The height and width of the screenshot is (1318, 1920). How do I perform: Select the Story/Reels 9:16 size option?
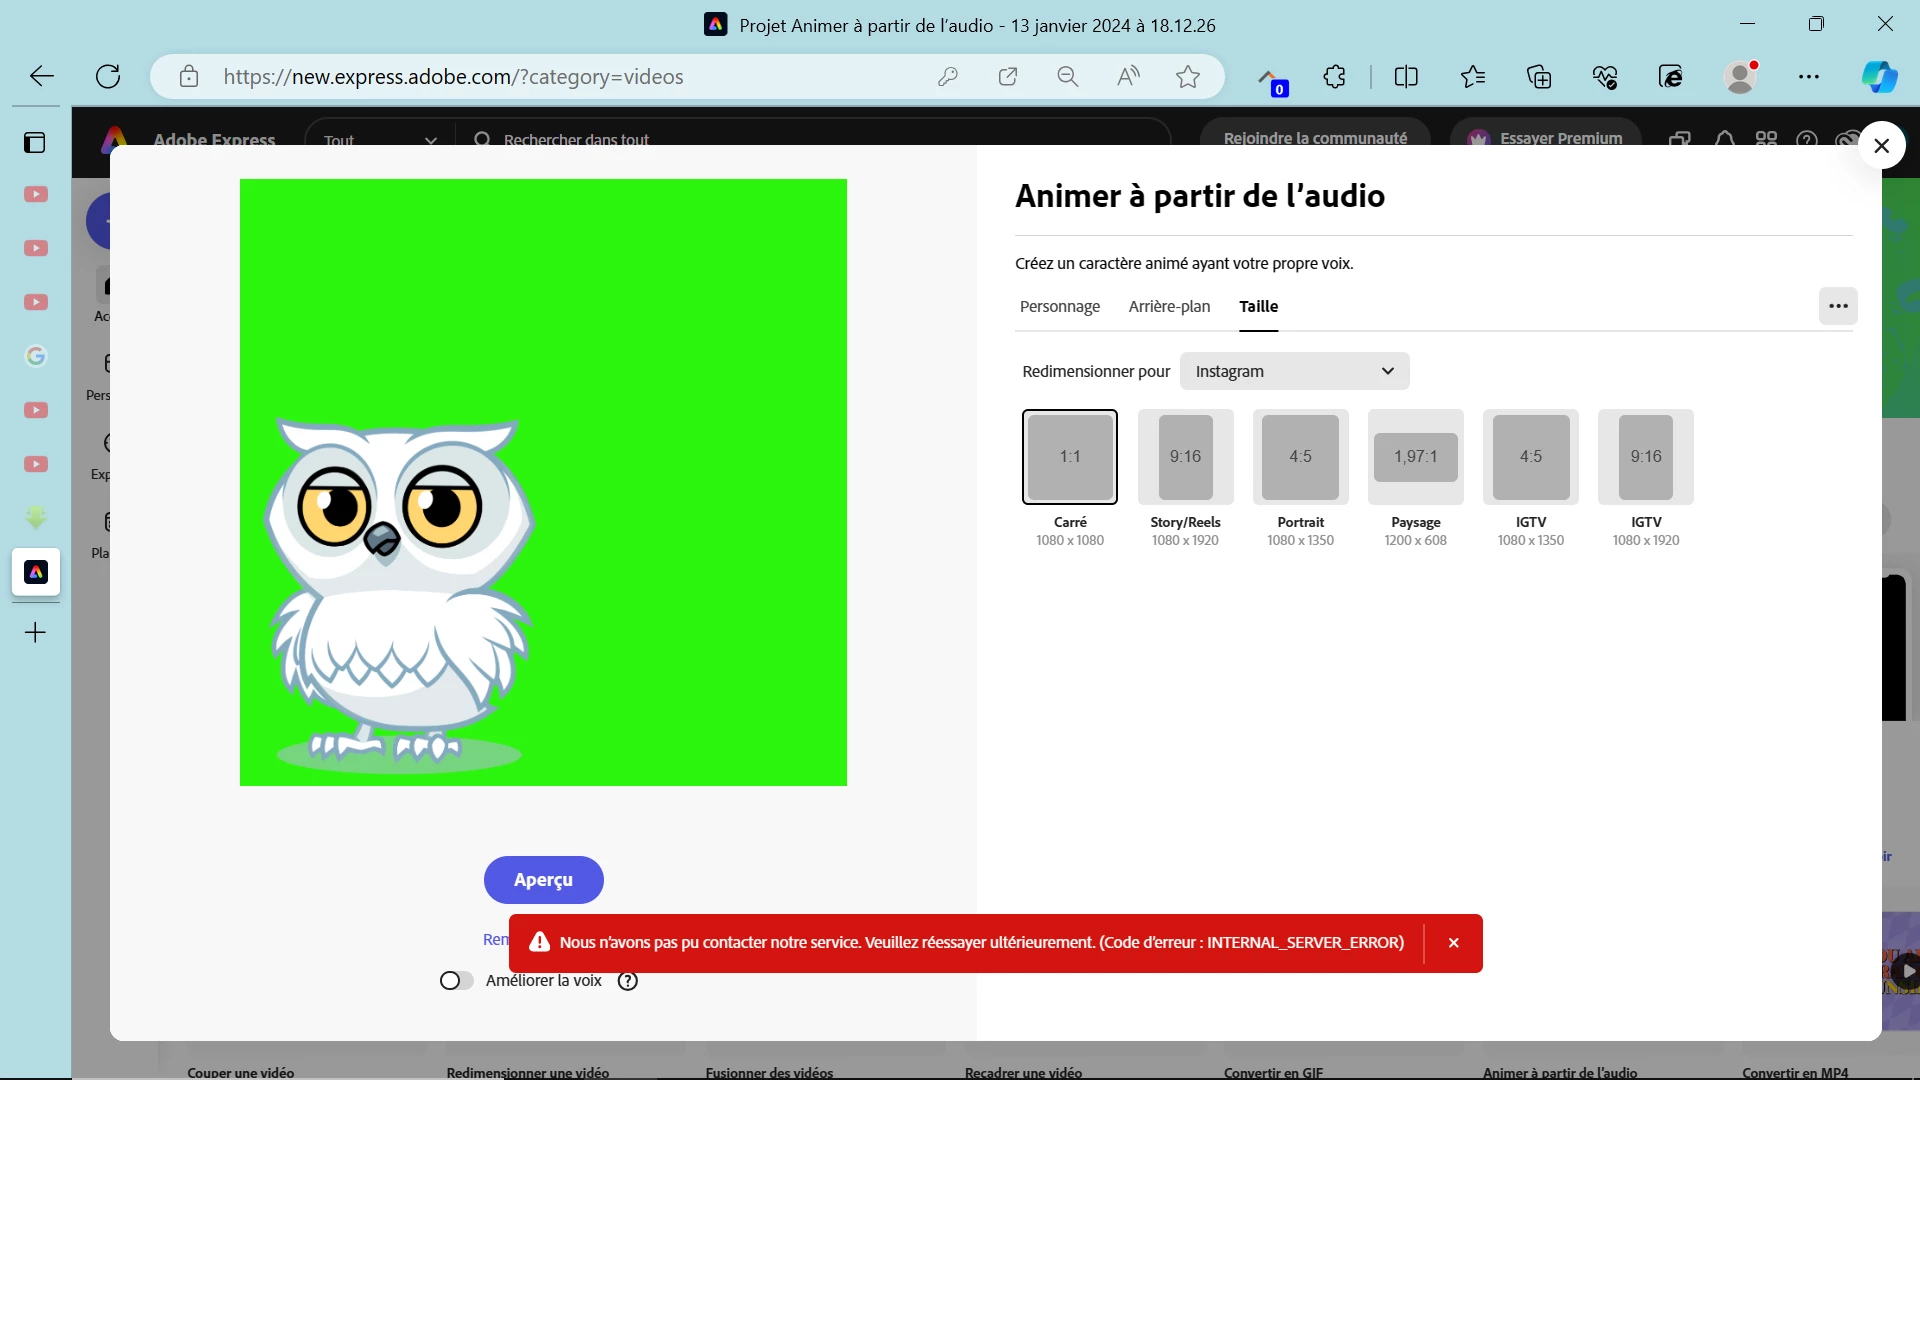[x=1185, y=457]
